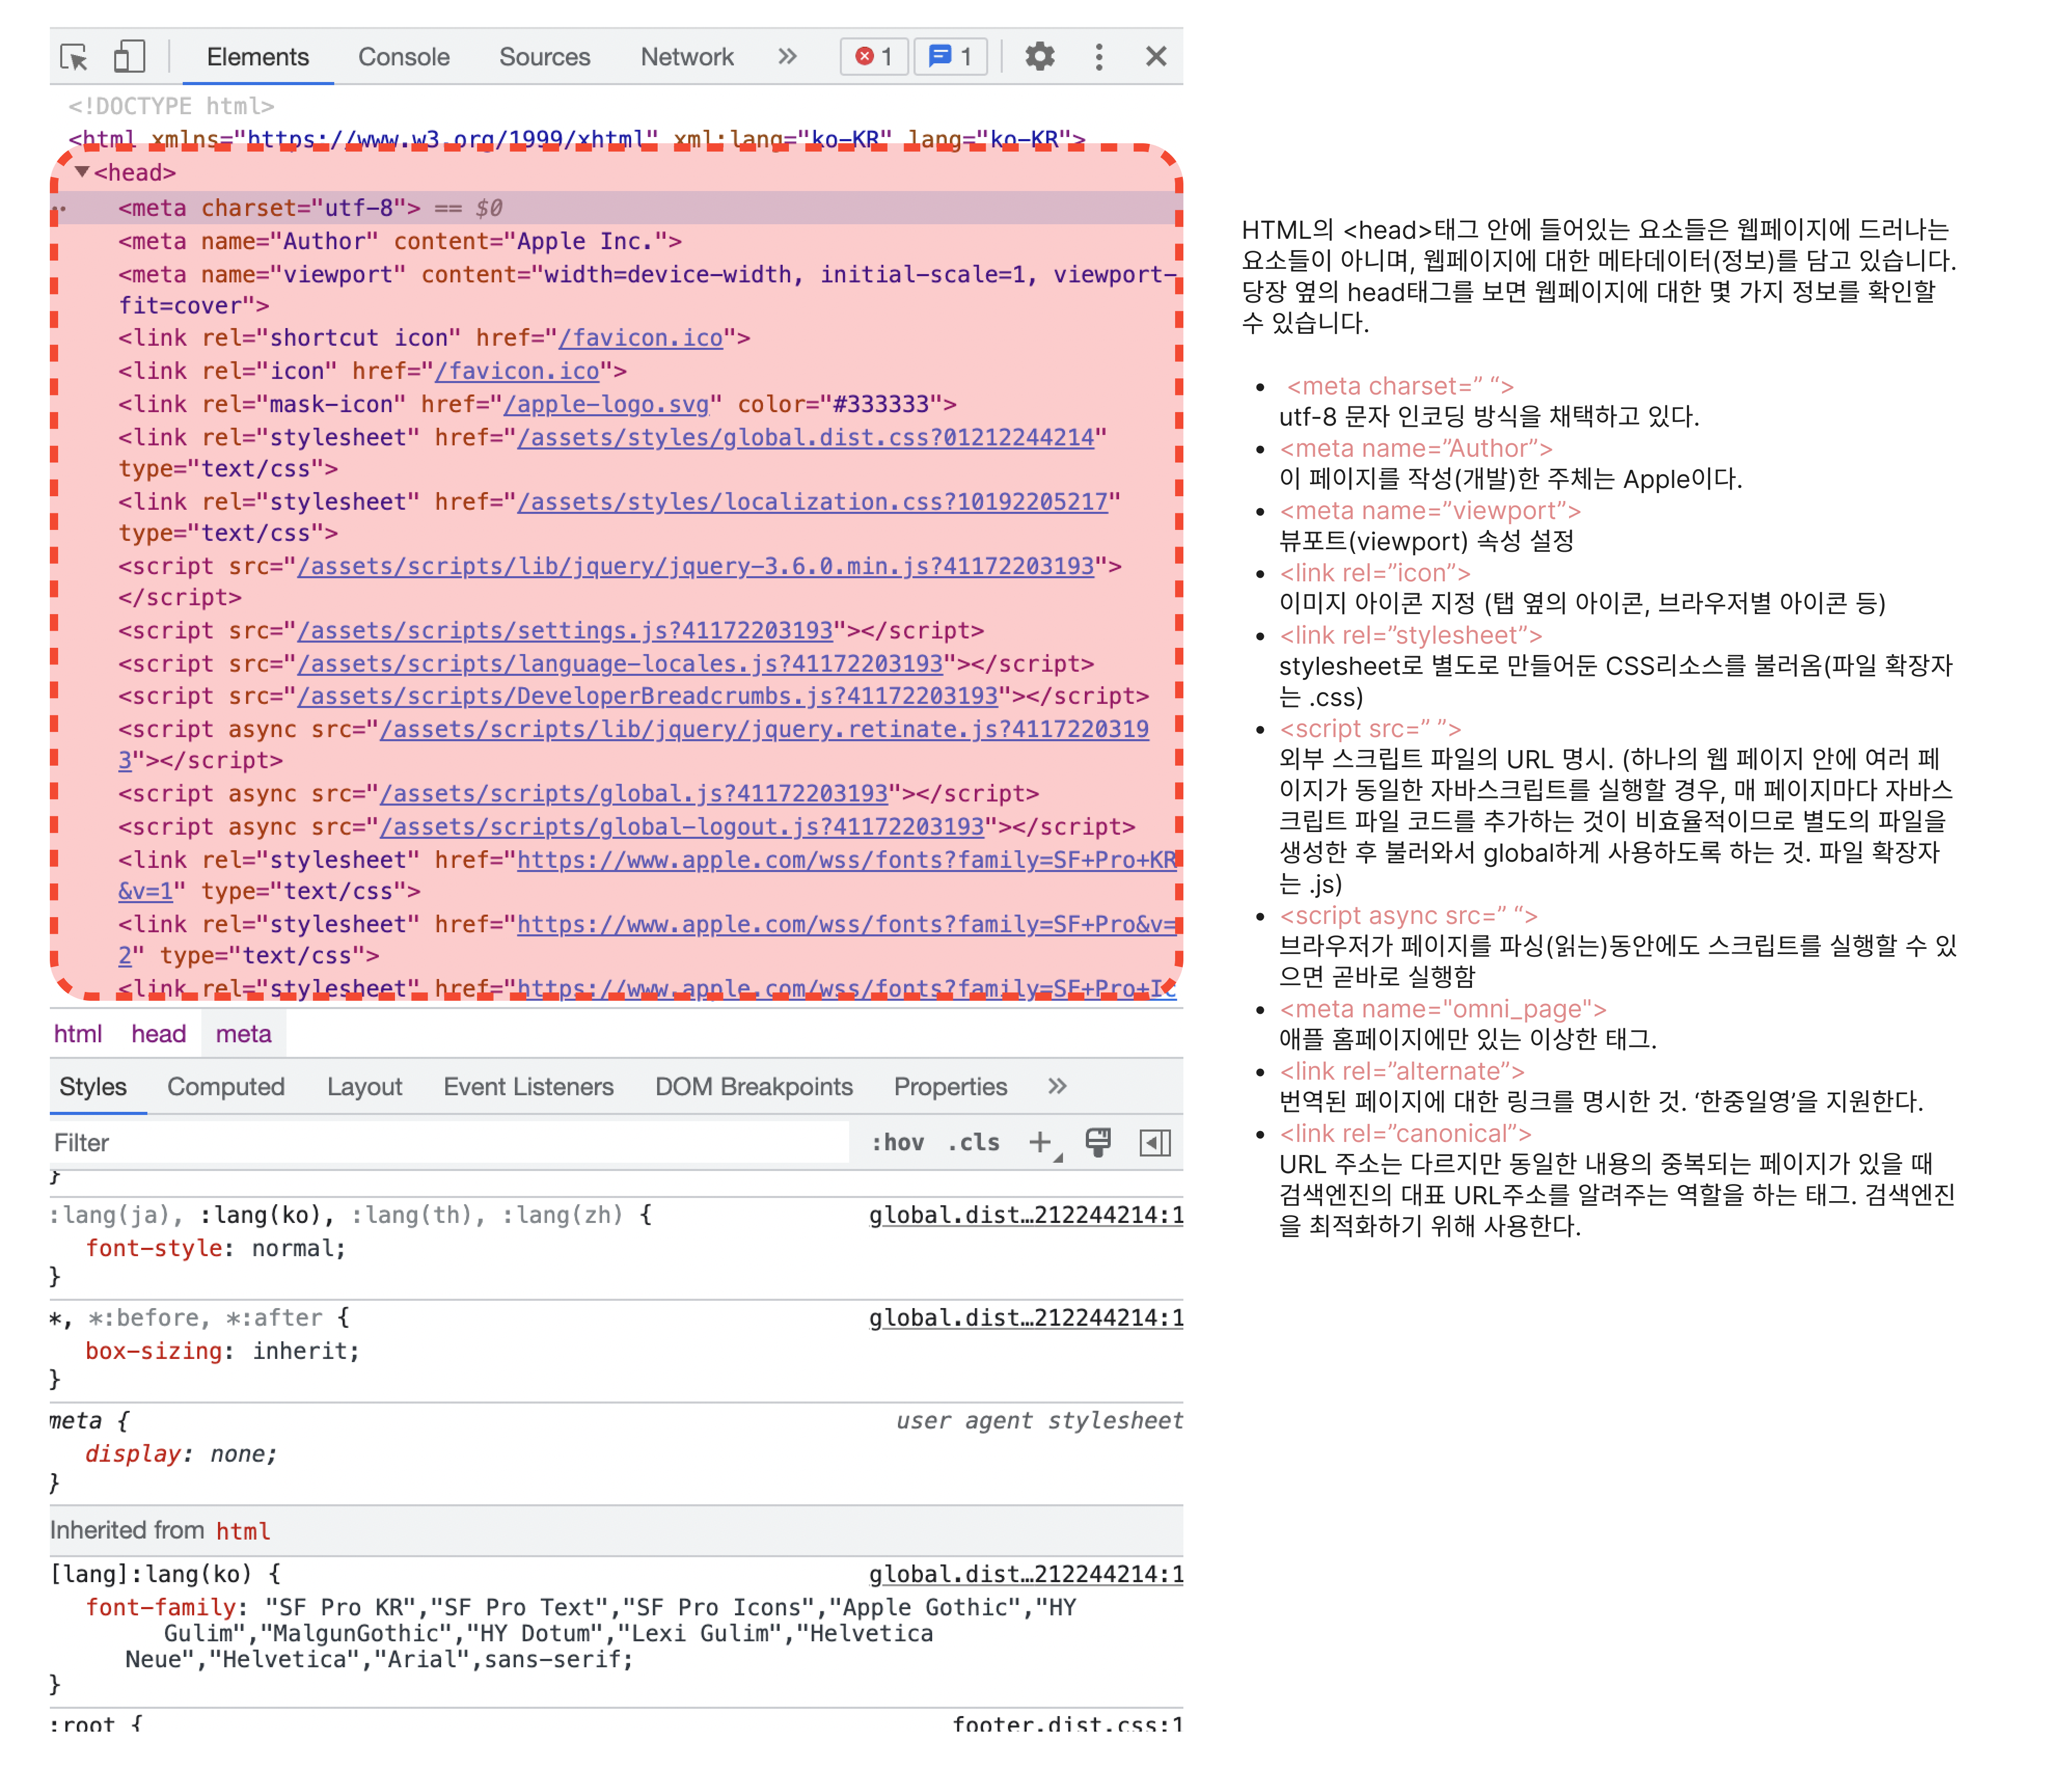Select the <script async src> bullet heading
This screenshot has width=2072, height=1769.
pos(1408,915)
